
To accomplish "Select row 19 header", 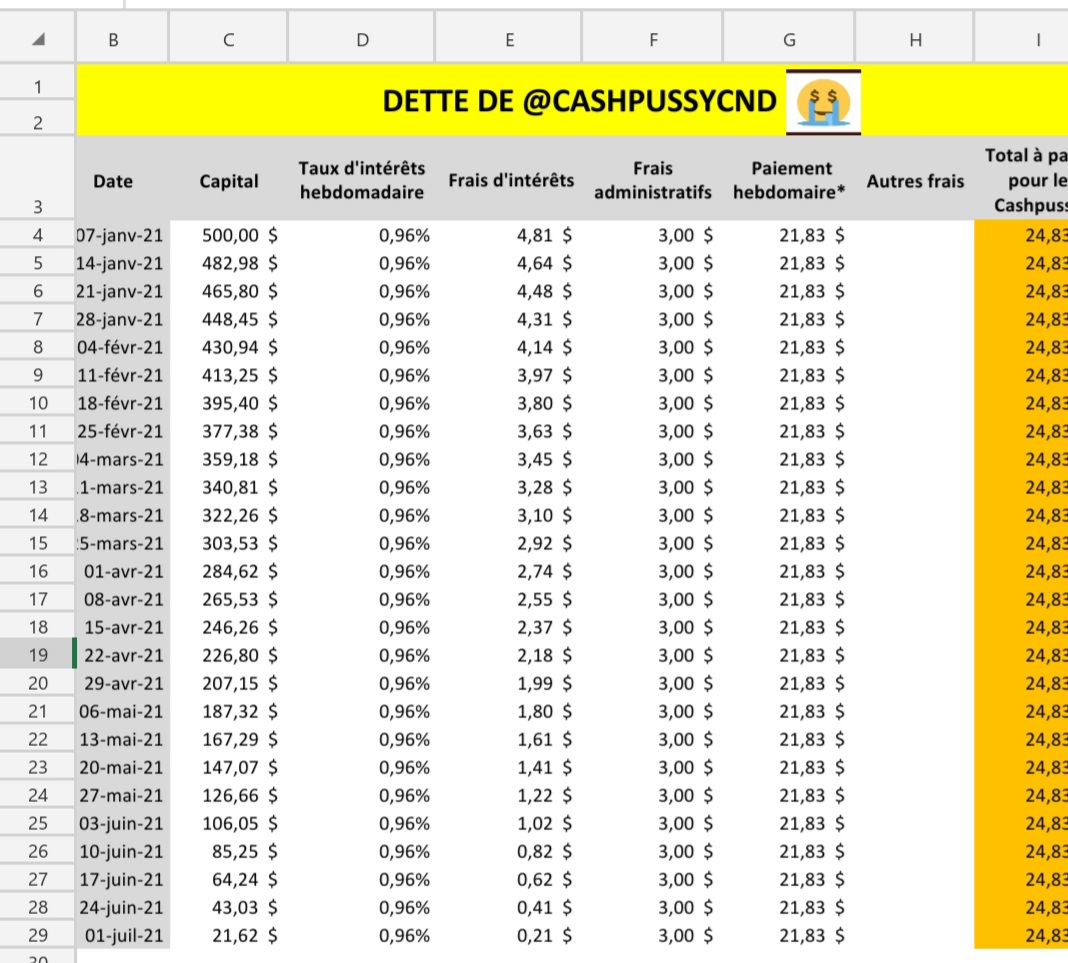I will pyautogui.click(x=37, y=655).
